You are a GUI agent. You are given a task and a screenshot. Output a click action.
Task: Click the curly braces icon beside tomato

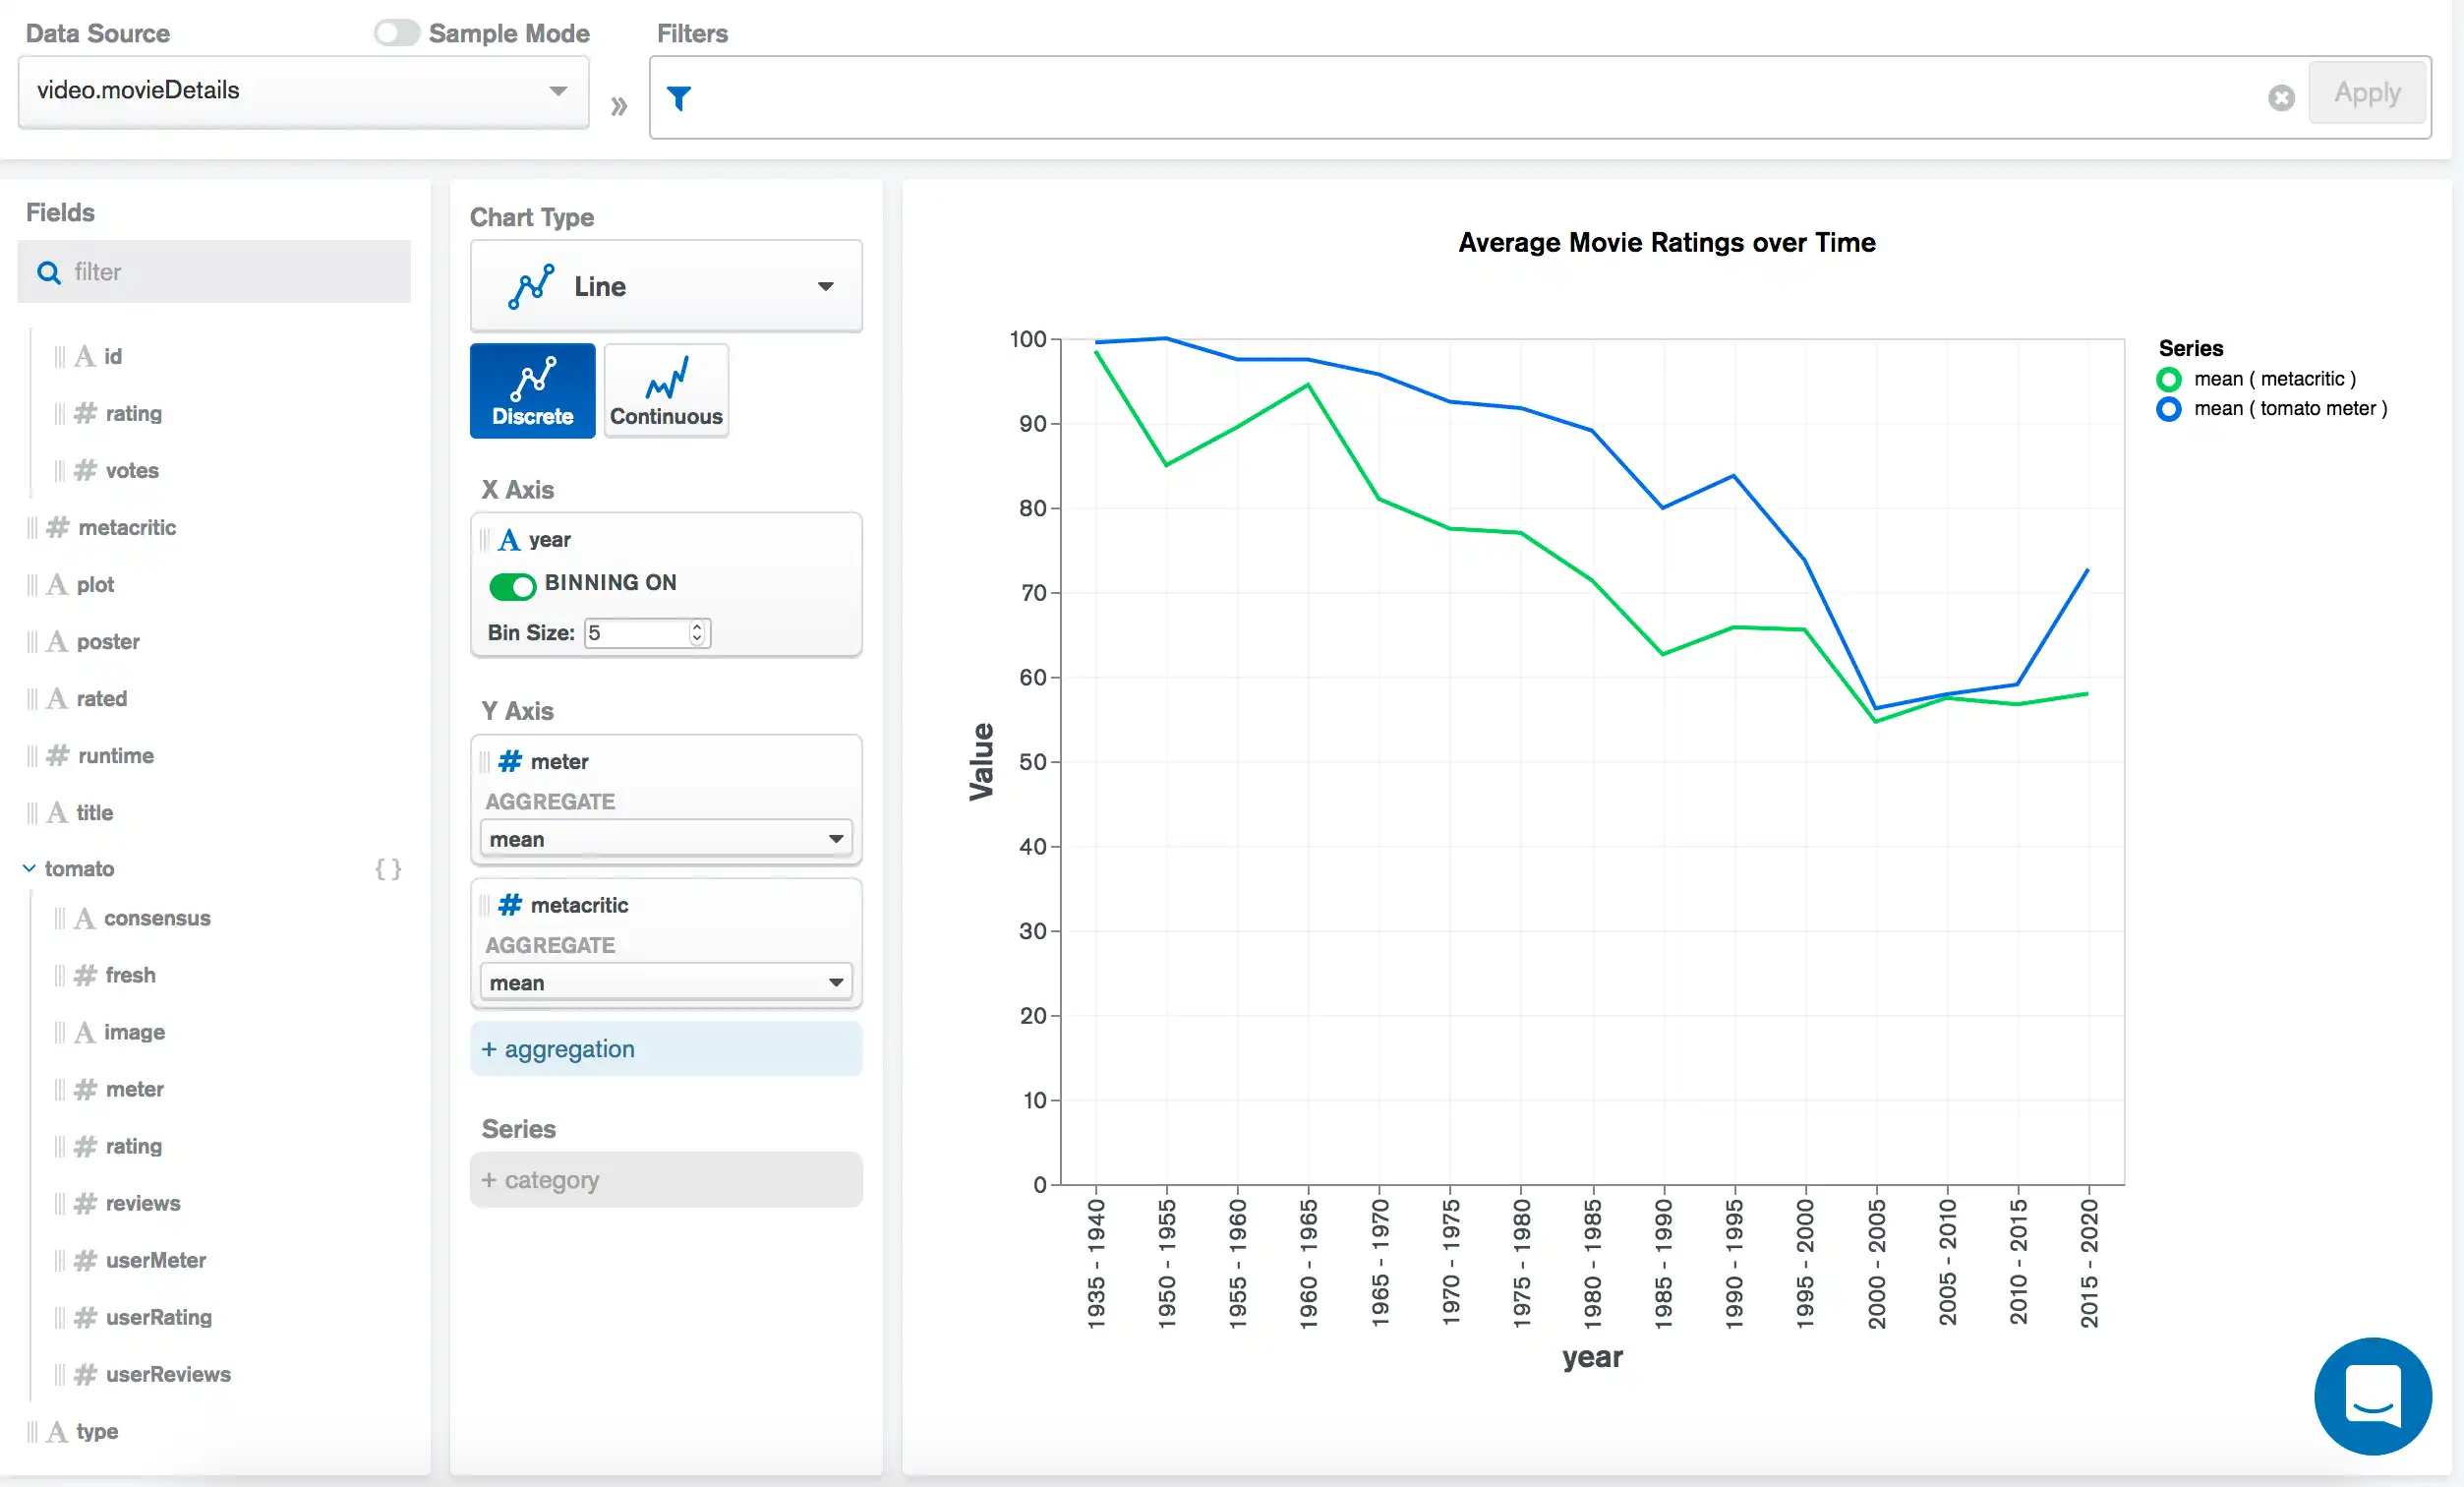388,869
